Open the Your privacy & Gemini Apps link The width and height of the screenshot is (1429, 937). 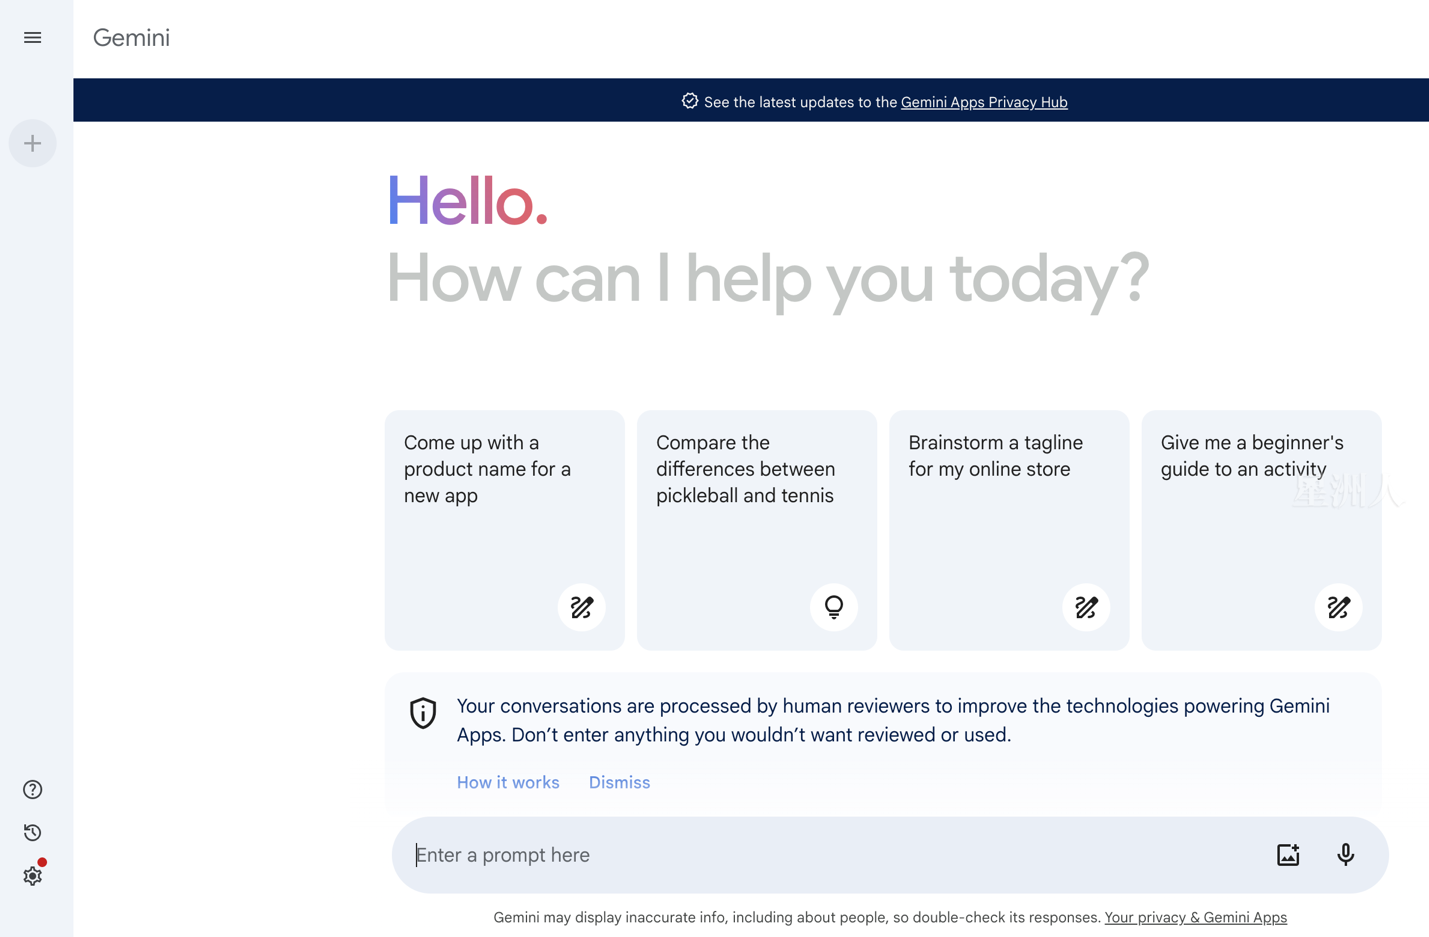[1195, 917]
